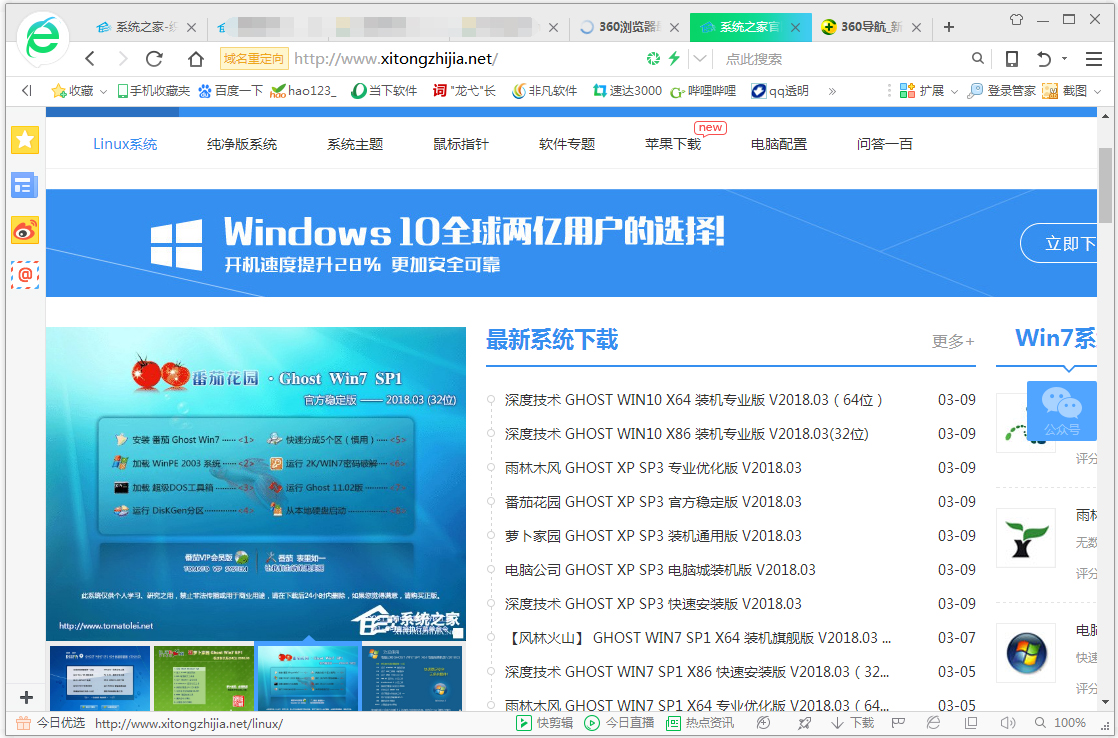Collapse the sidebar with the arrow
The image size is (1118, 738).
coord(25,91)
